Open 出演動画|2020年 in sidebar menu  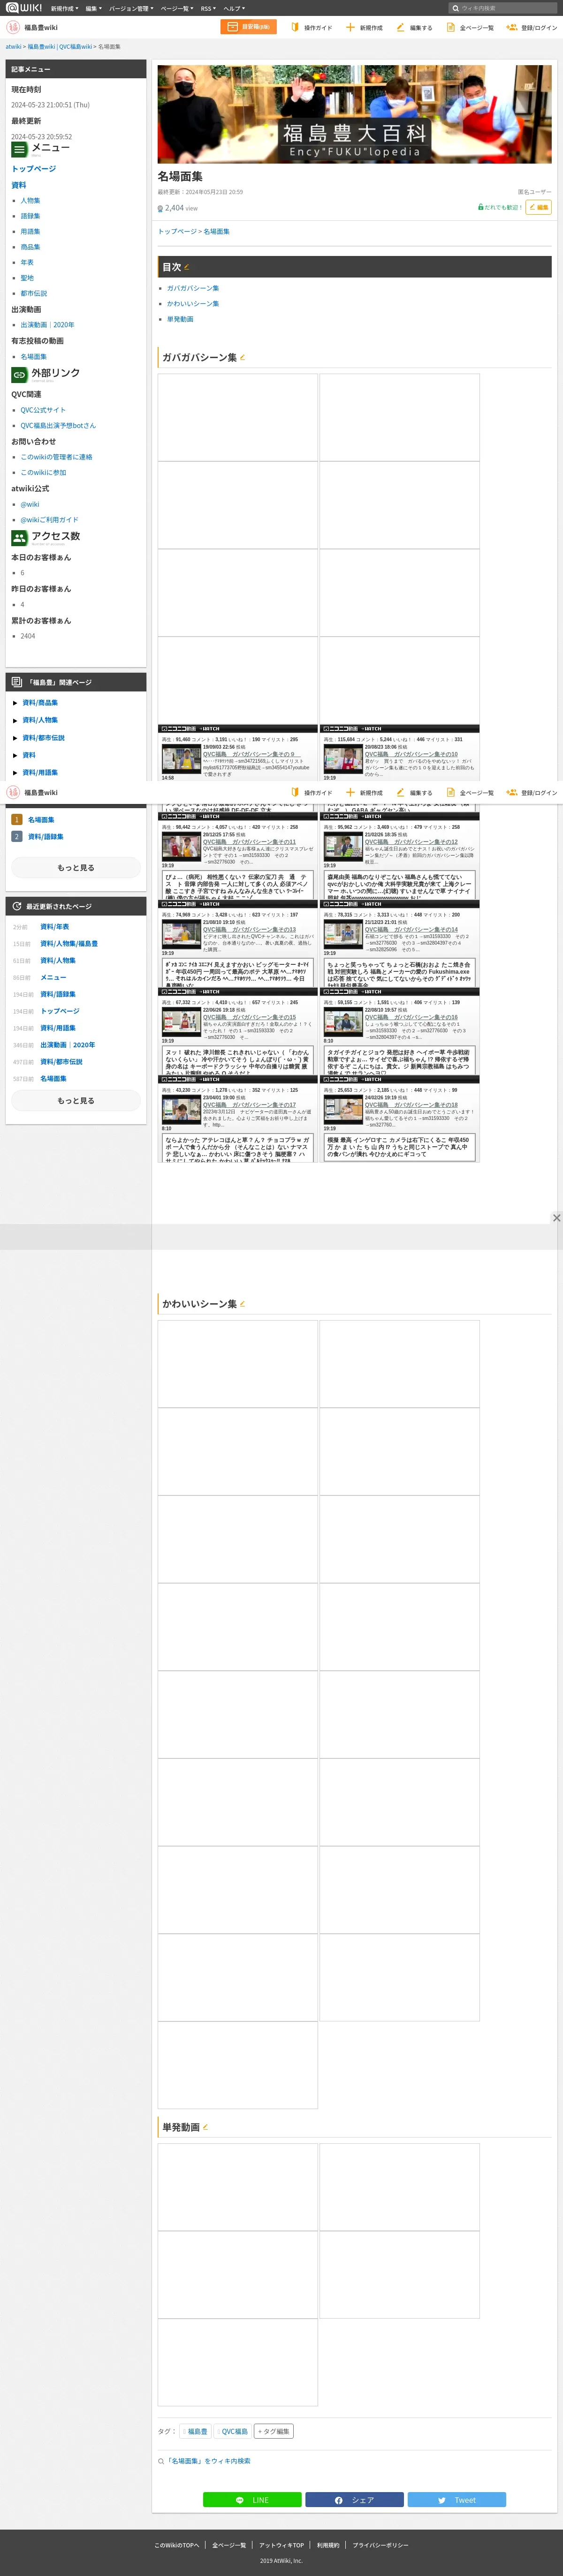tap(47, 325)
